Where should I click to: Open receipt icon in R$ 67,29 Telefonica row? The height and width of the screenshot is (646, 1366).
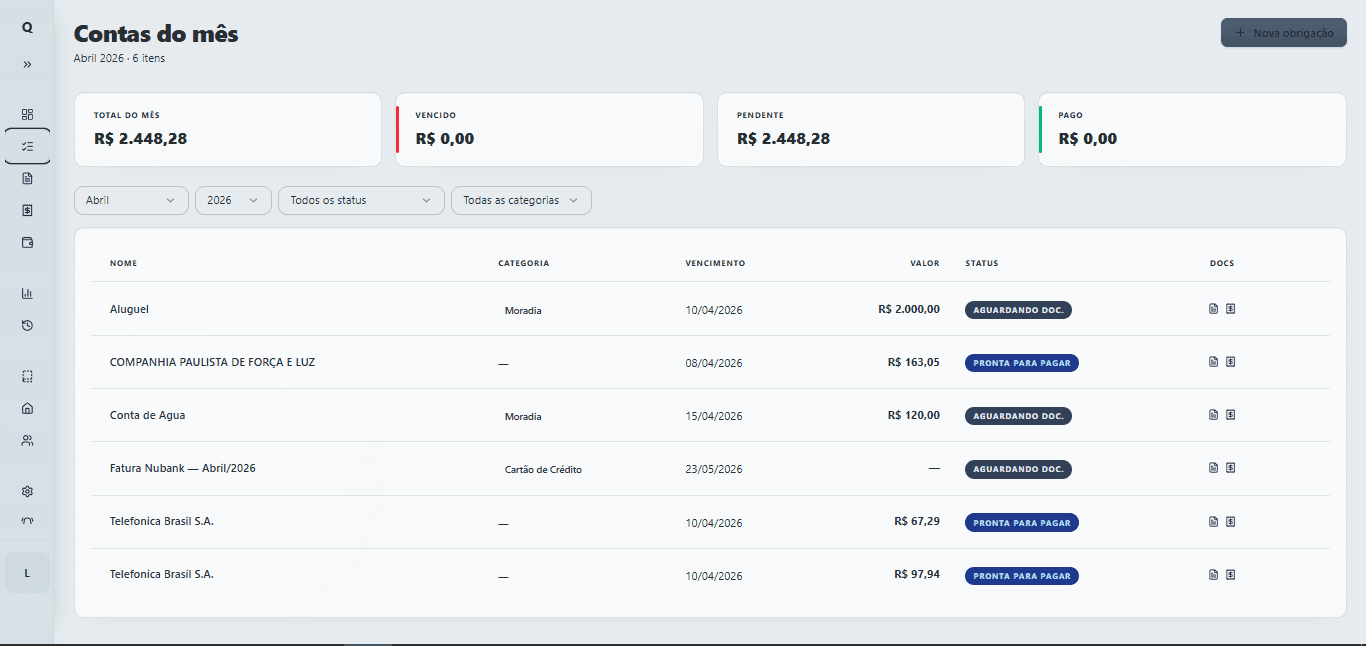pos(1231,521)
